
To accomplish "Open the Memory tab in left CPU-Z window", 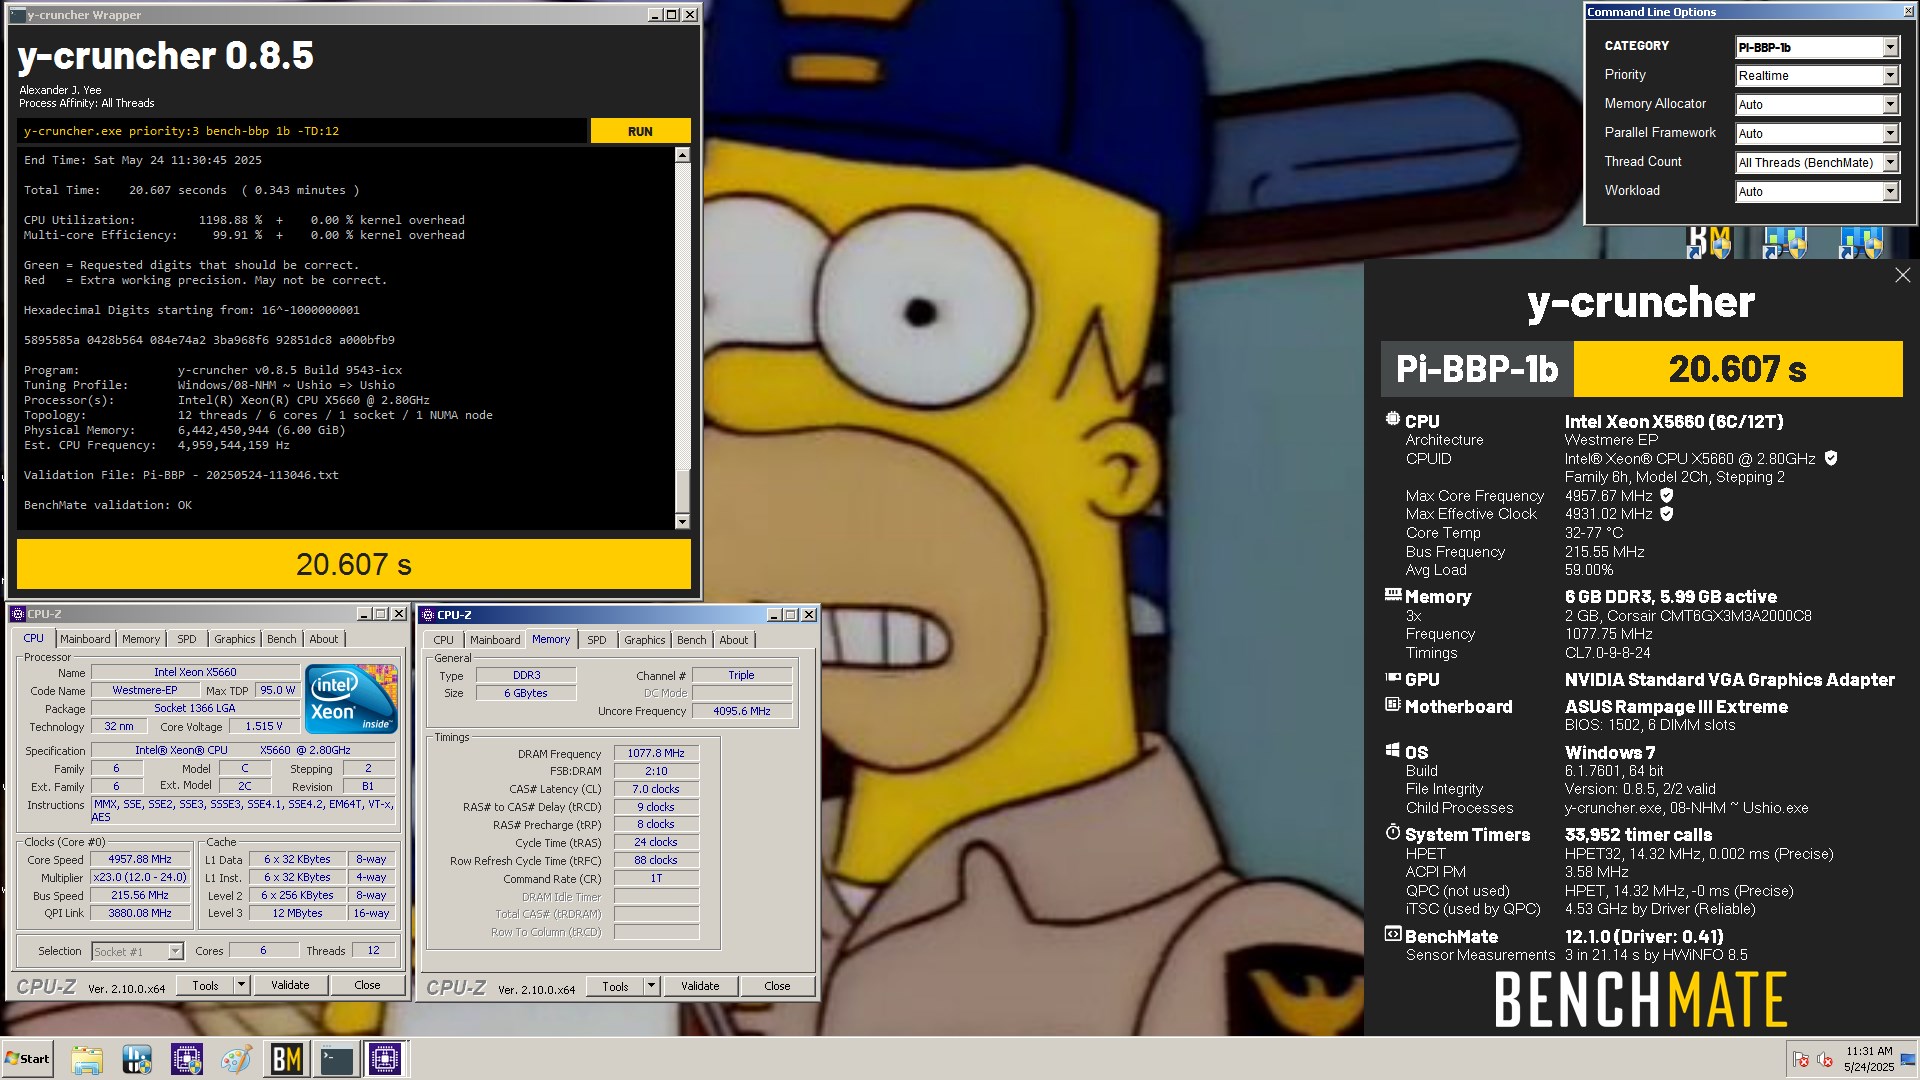I will (x=141, y=640).
